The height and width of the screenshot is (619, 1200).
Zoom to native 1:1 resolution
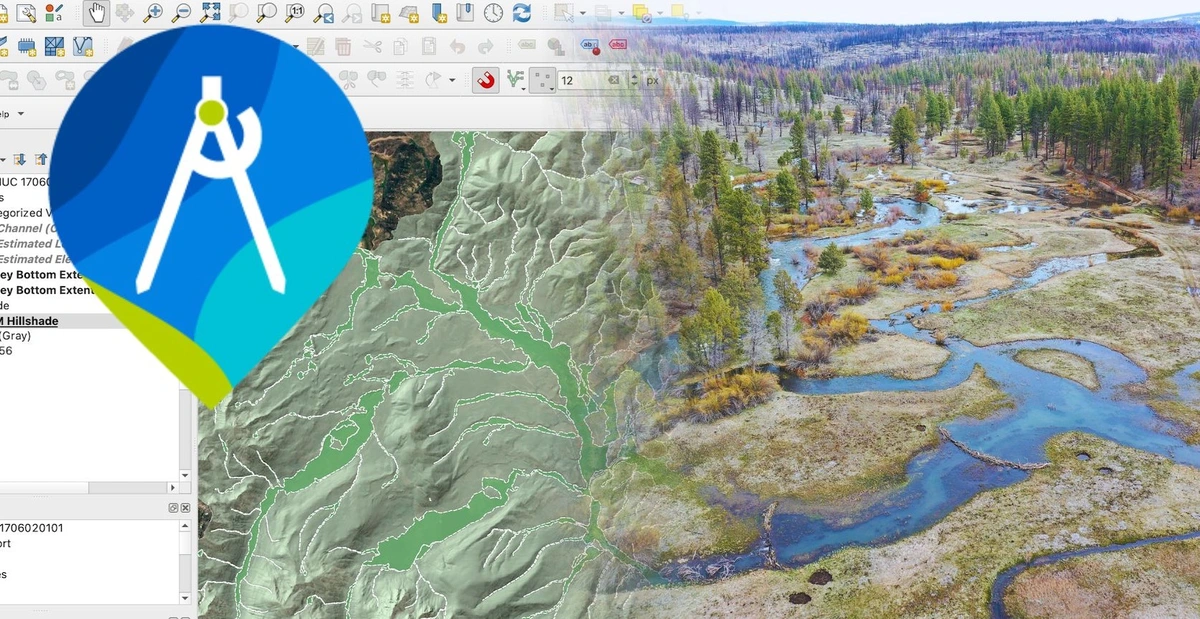coord(295,13)
